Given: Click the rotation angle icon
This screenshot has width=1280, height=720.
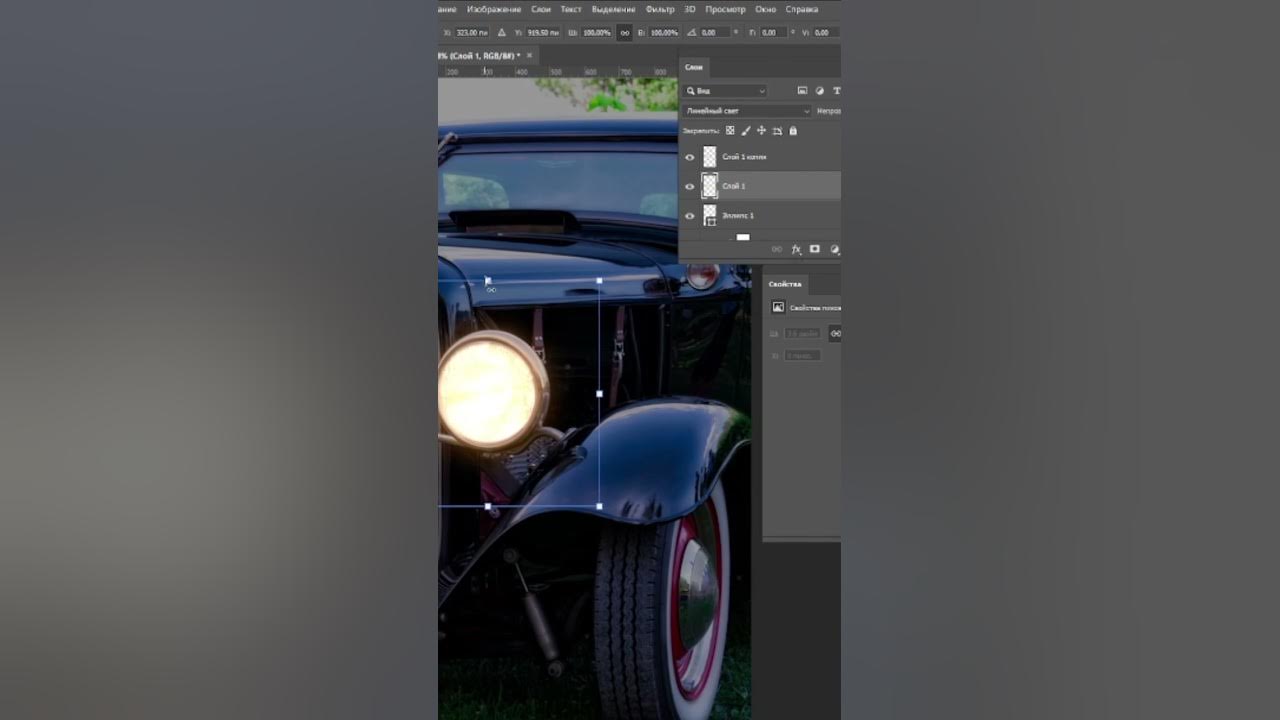Looking at the screenshot, I should [x=691, y=32].
